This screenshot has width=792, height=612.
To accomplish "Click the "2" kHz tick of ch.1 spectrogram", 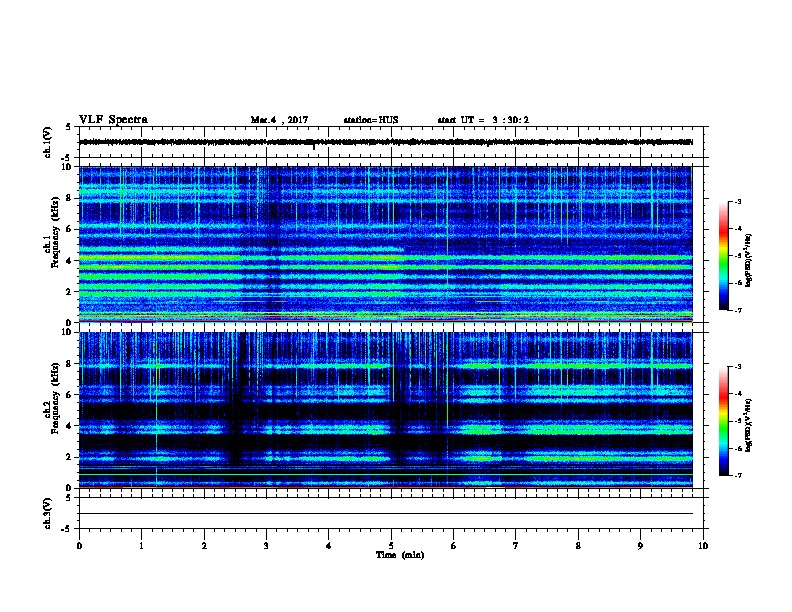I will (x=70, y=291).
